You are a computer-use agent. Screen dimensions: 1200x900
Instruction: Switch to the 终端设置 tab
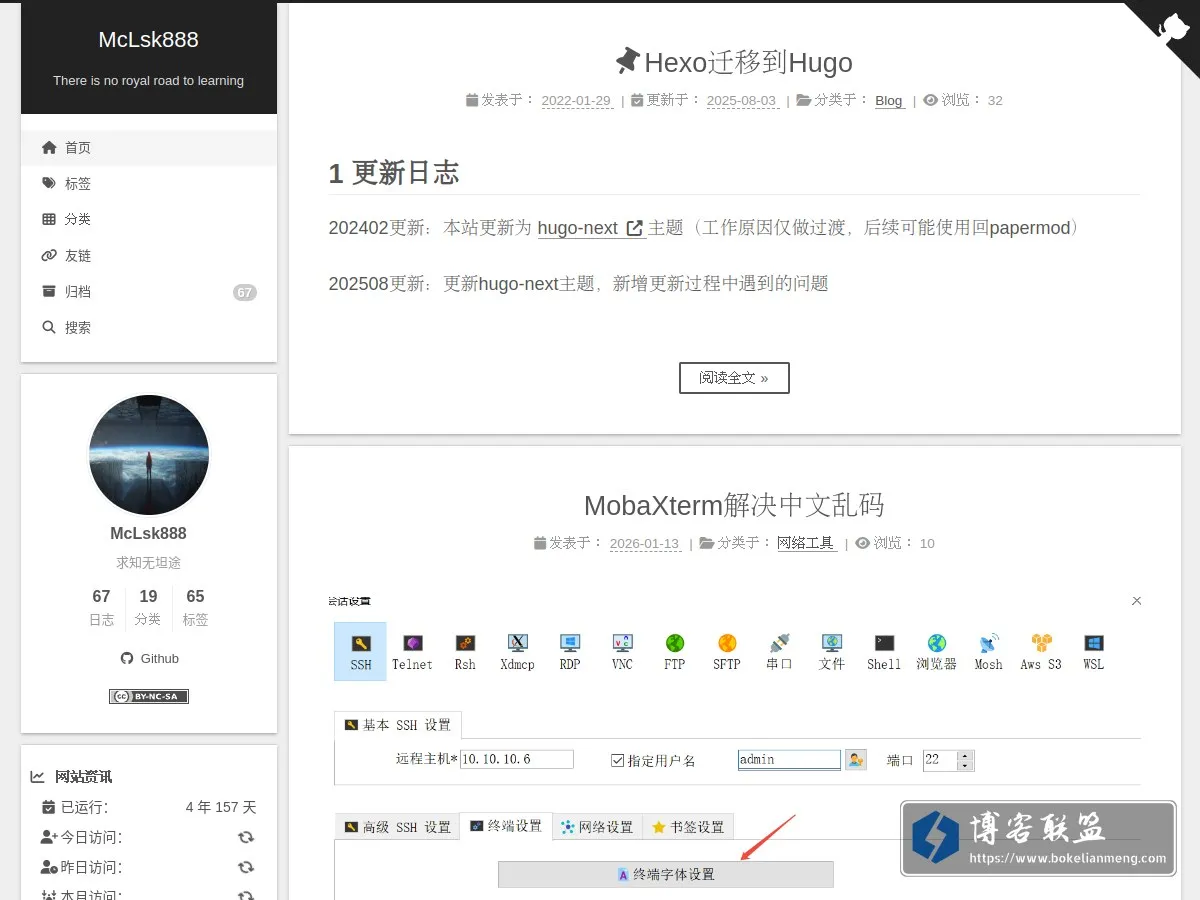coord(506,826)
